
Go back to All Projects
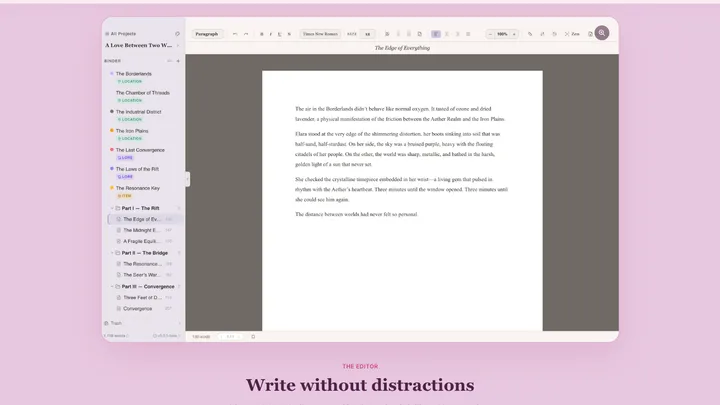121,34
